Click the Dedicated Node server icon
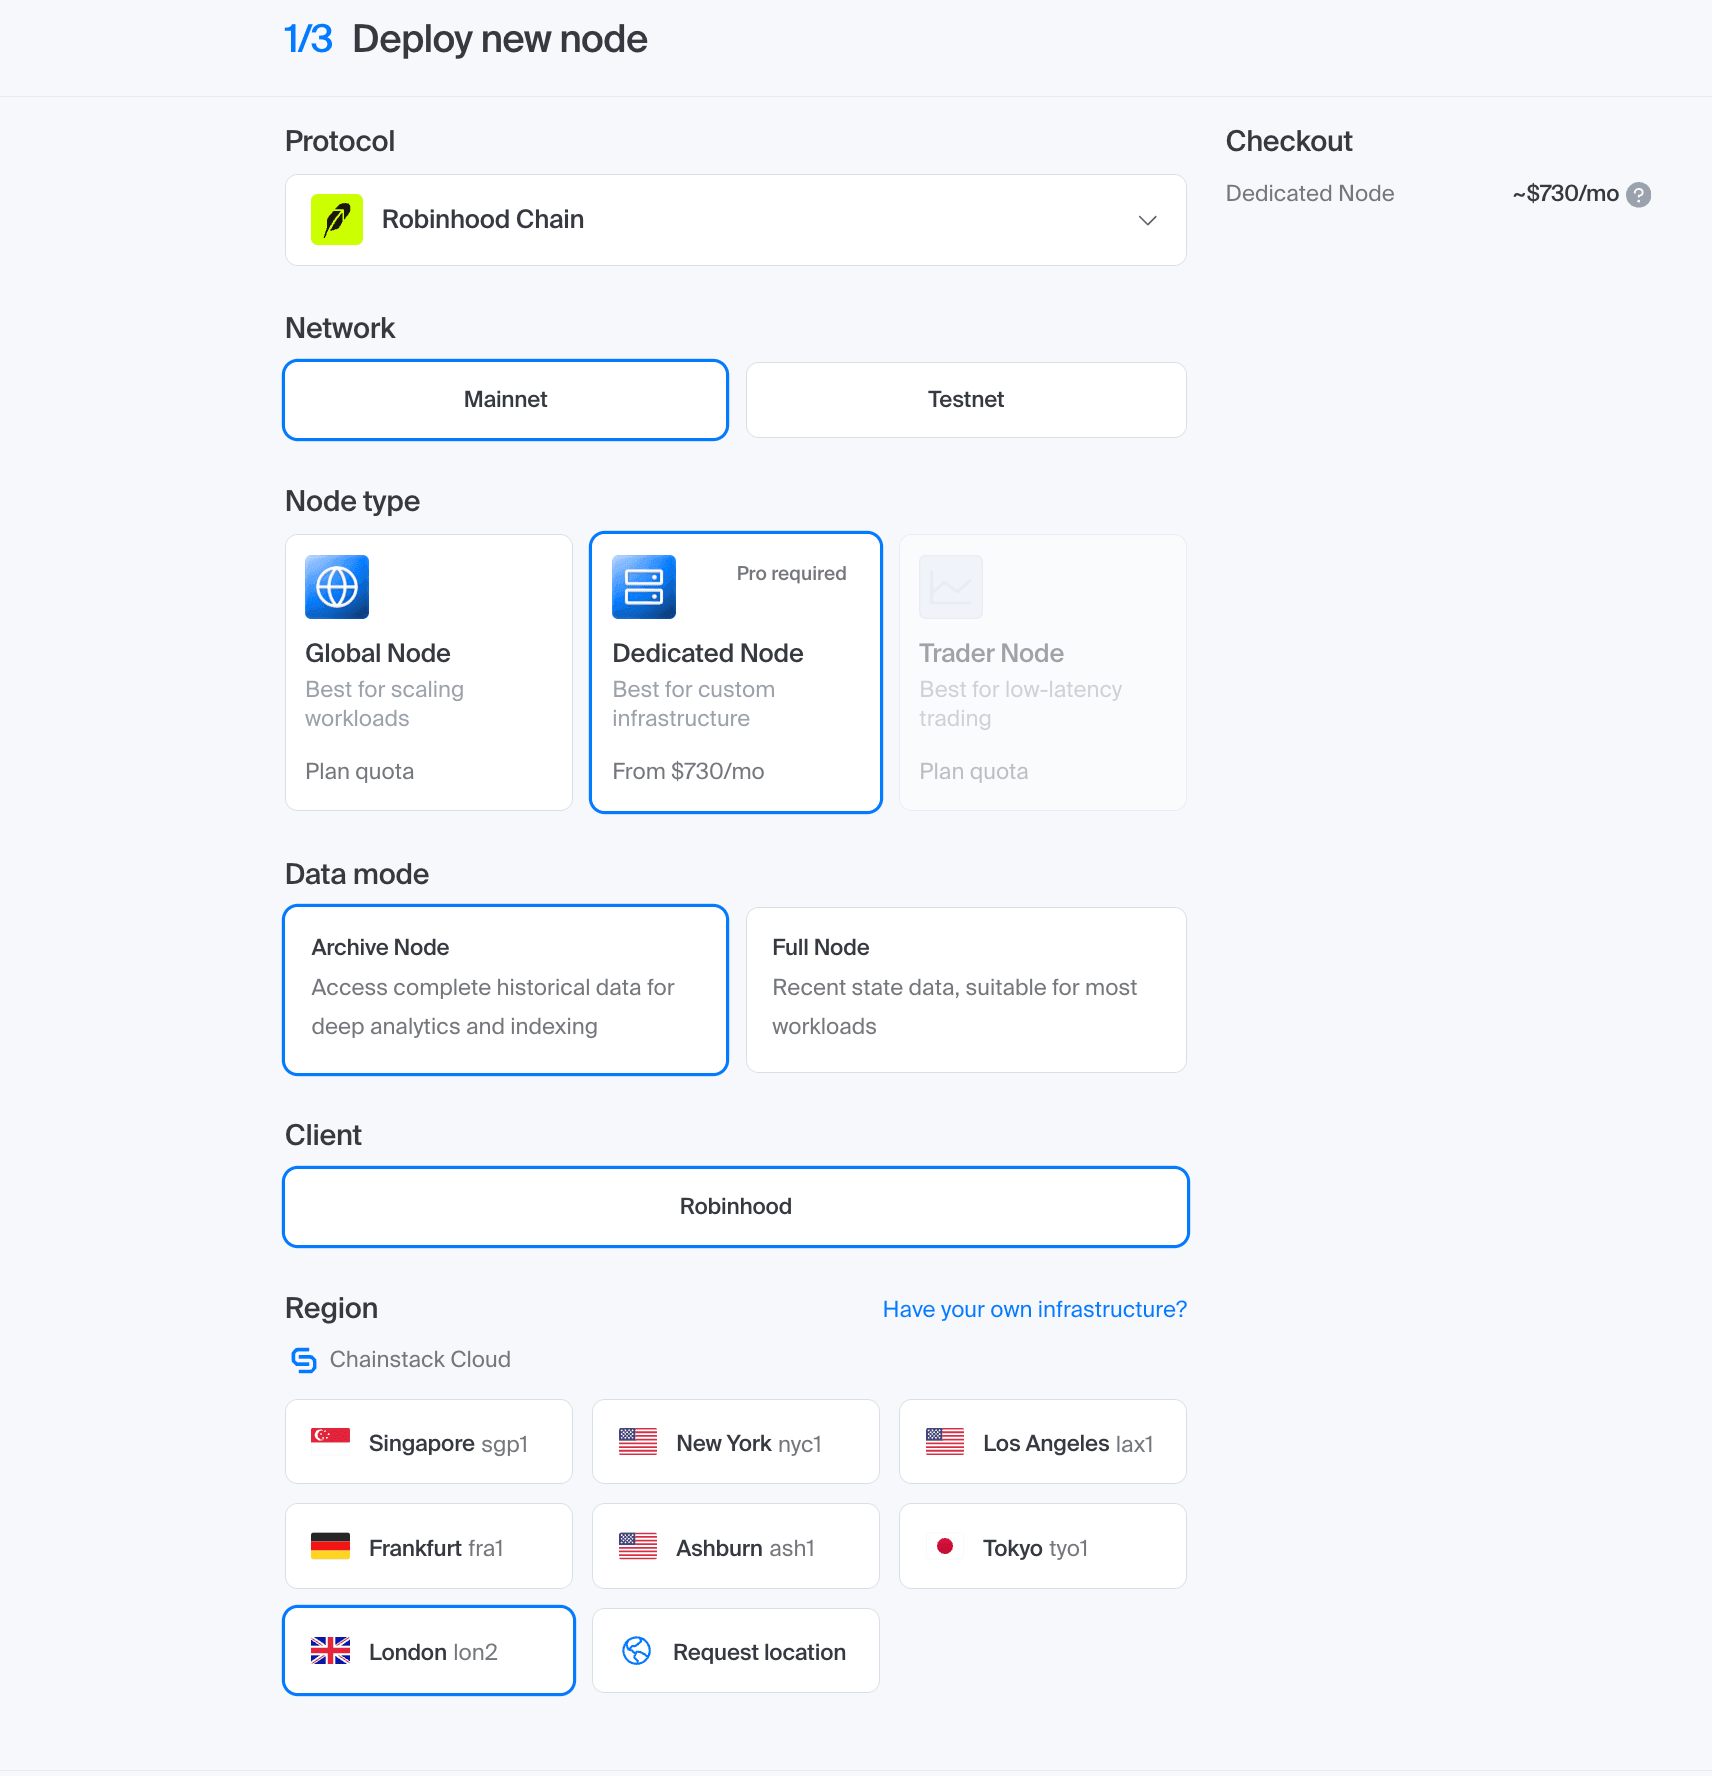 point(644,587)
